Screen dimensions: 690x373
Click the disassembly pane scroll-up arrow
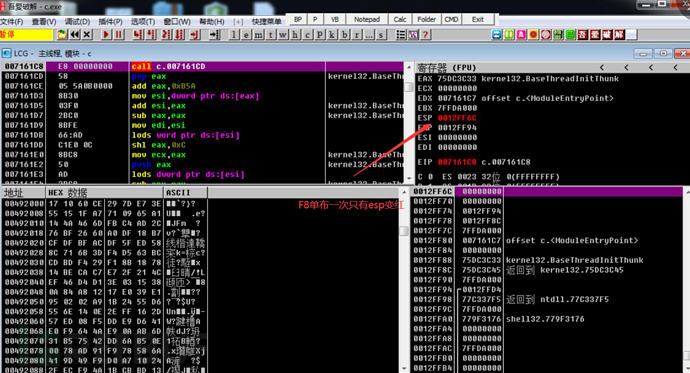[409, 67]
